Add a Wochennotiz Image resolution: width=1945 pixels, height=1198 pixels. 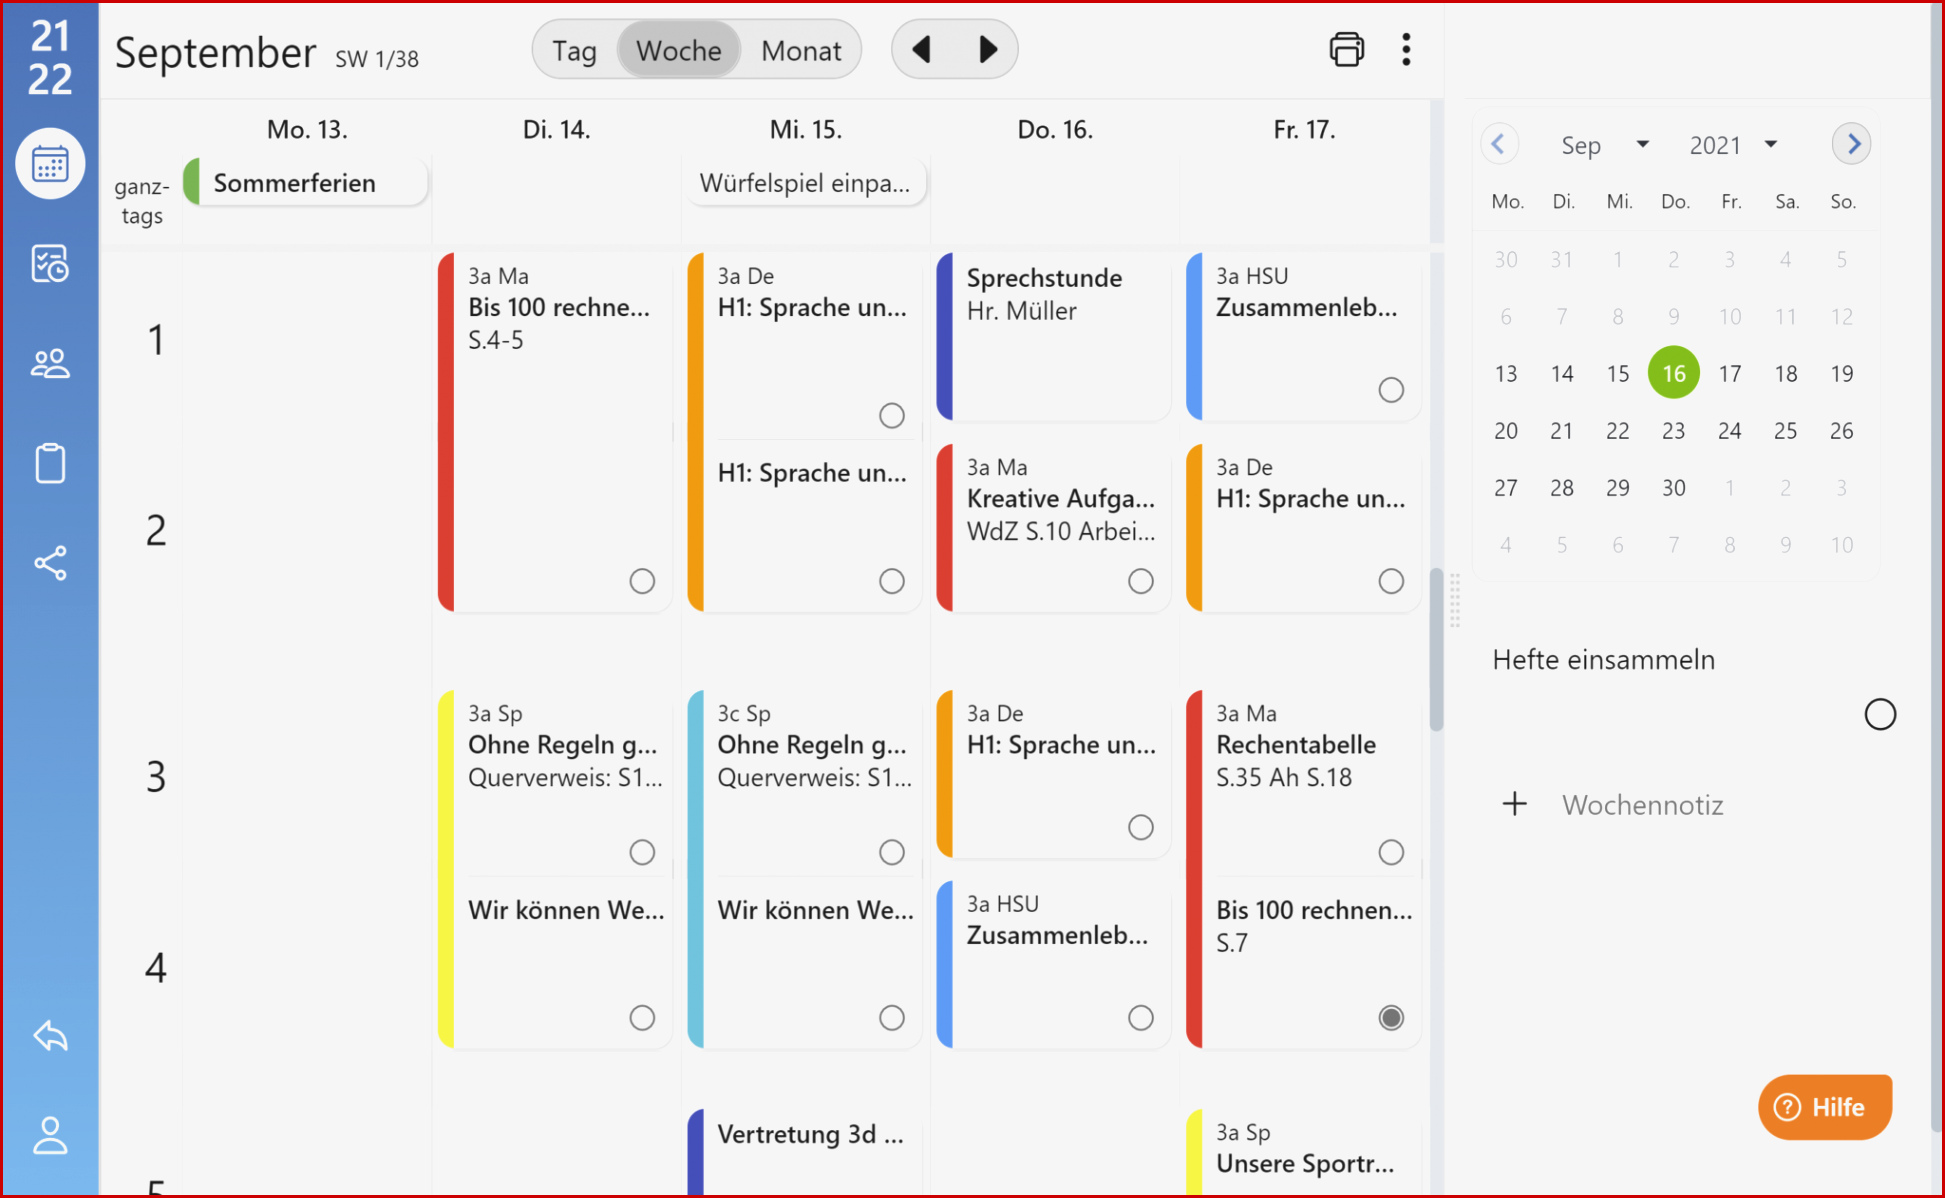[1642, 805]
